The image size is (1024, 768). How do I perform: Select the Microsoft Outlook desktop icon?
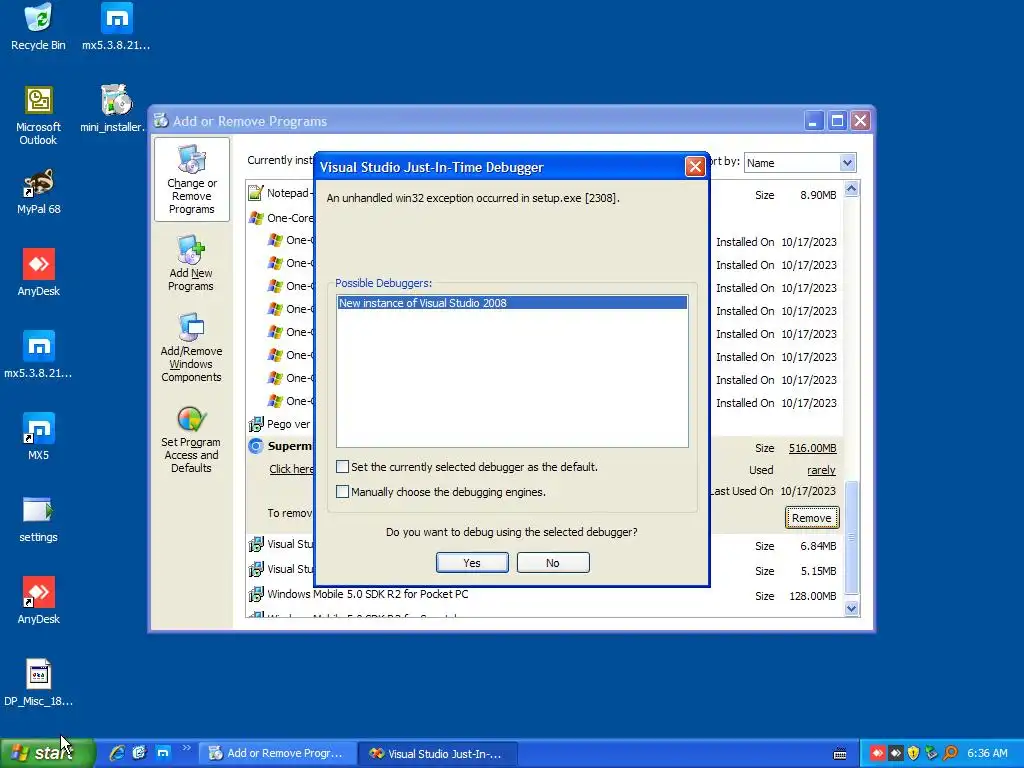pyautogui.click(x=38, y=115)
